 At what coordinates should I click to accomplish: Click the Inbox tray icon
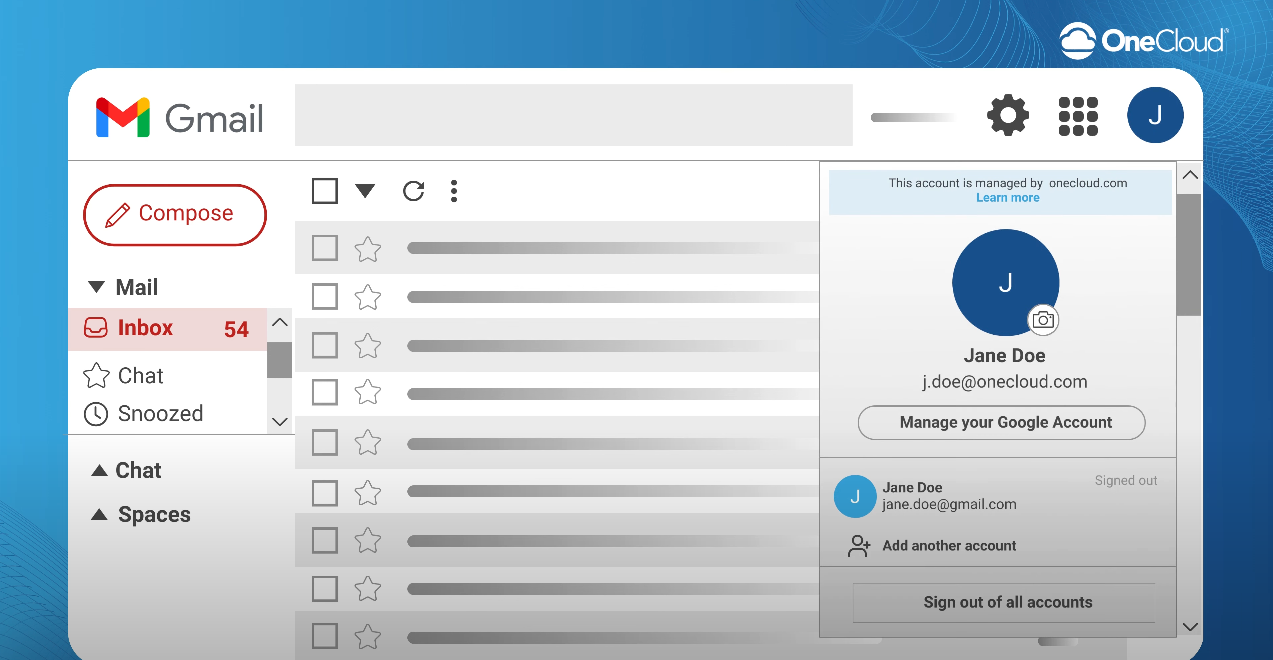pyautogui.click(x=96, y=328)
